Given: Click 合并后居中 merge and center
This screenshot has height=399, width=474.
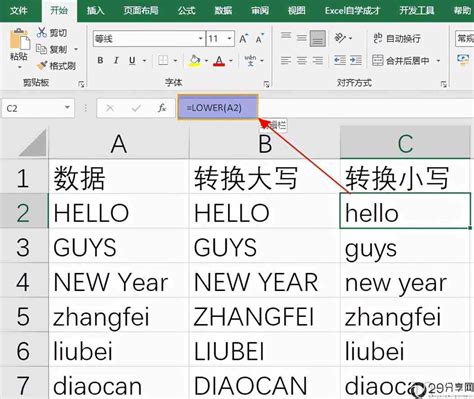Looking at the screenshot, I should pyautogui.click(x=401, y=61).
